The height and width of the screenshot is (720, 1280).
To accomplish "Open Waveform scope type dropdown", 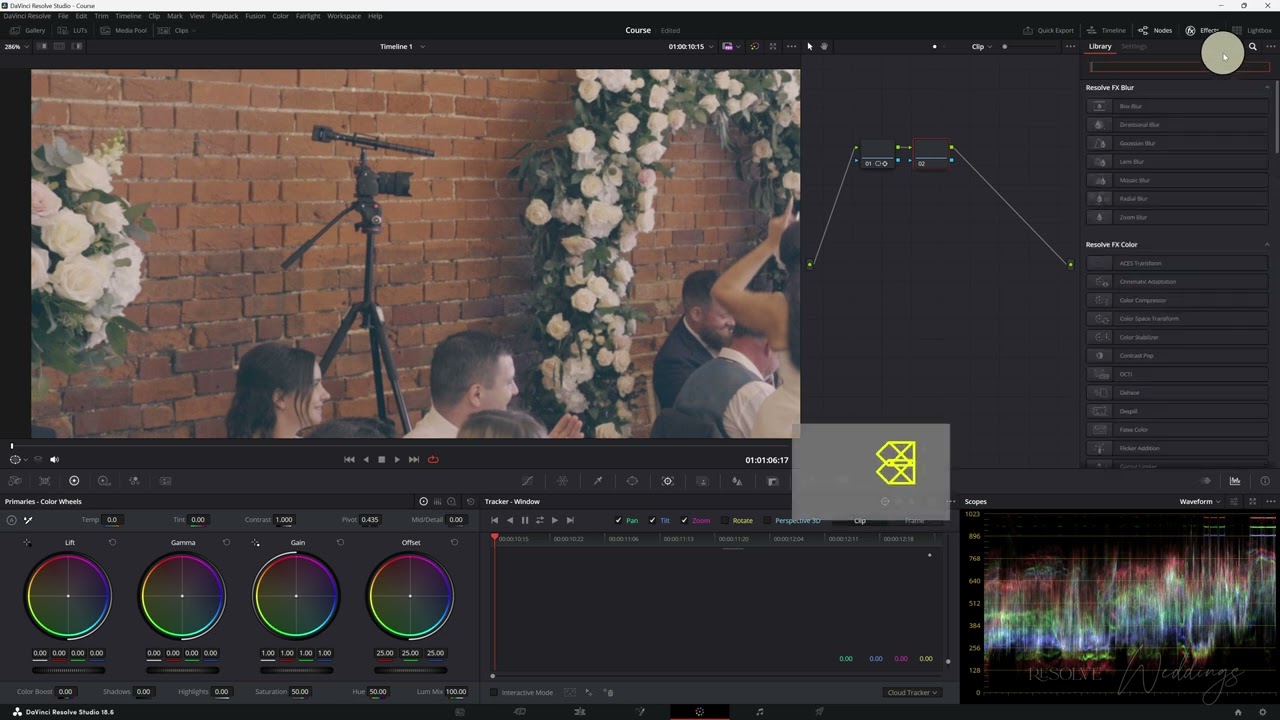I will [1200, 501].
